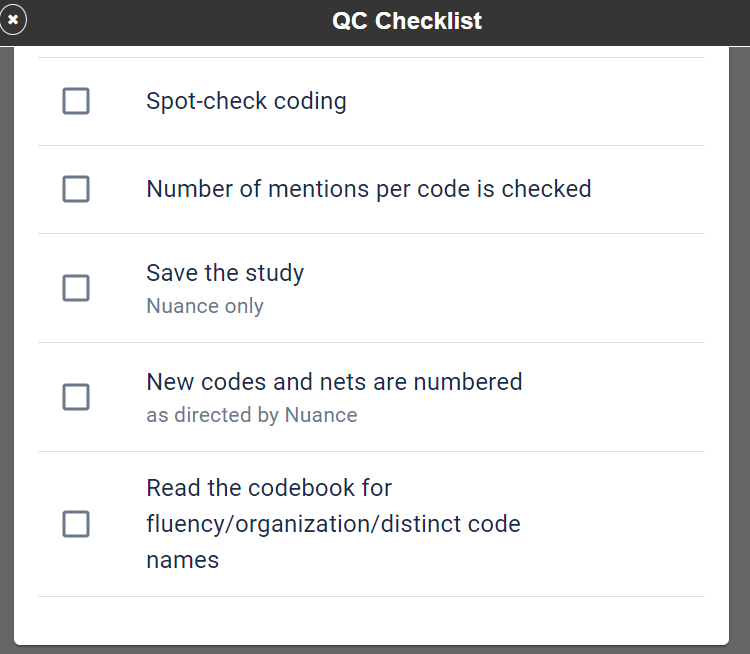The image size is (750, 654).
Task: Click the as directed by Nuance note
Action: (x=251, y=415)
